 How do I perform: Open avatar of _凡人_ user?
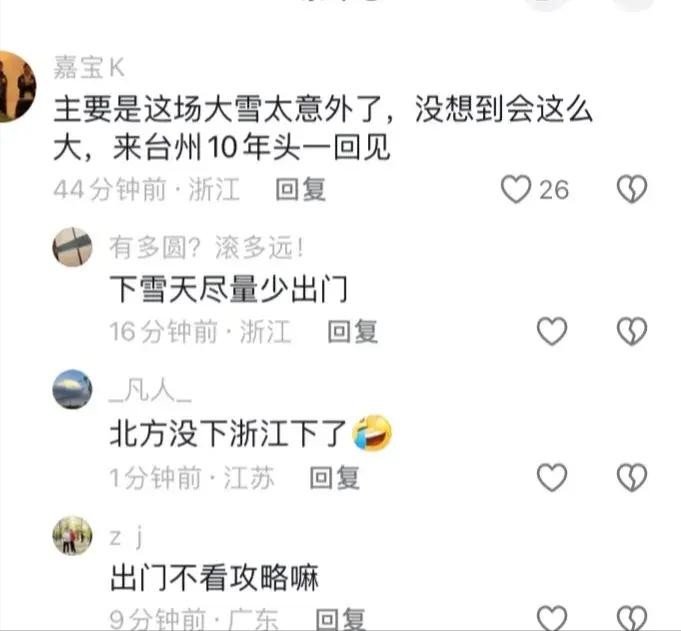(x=72, y=389)
